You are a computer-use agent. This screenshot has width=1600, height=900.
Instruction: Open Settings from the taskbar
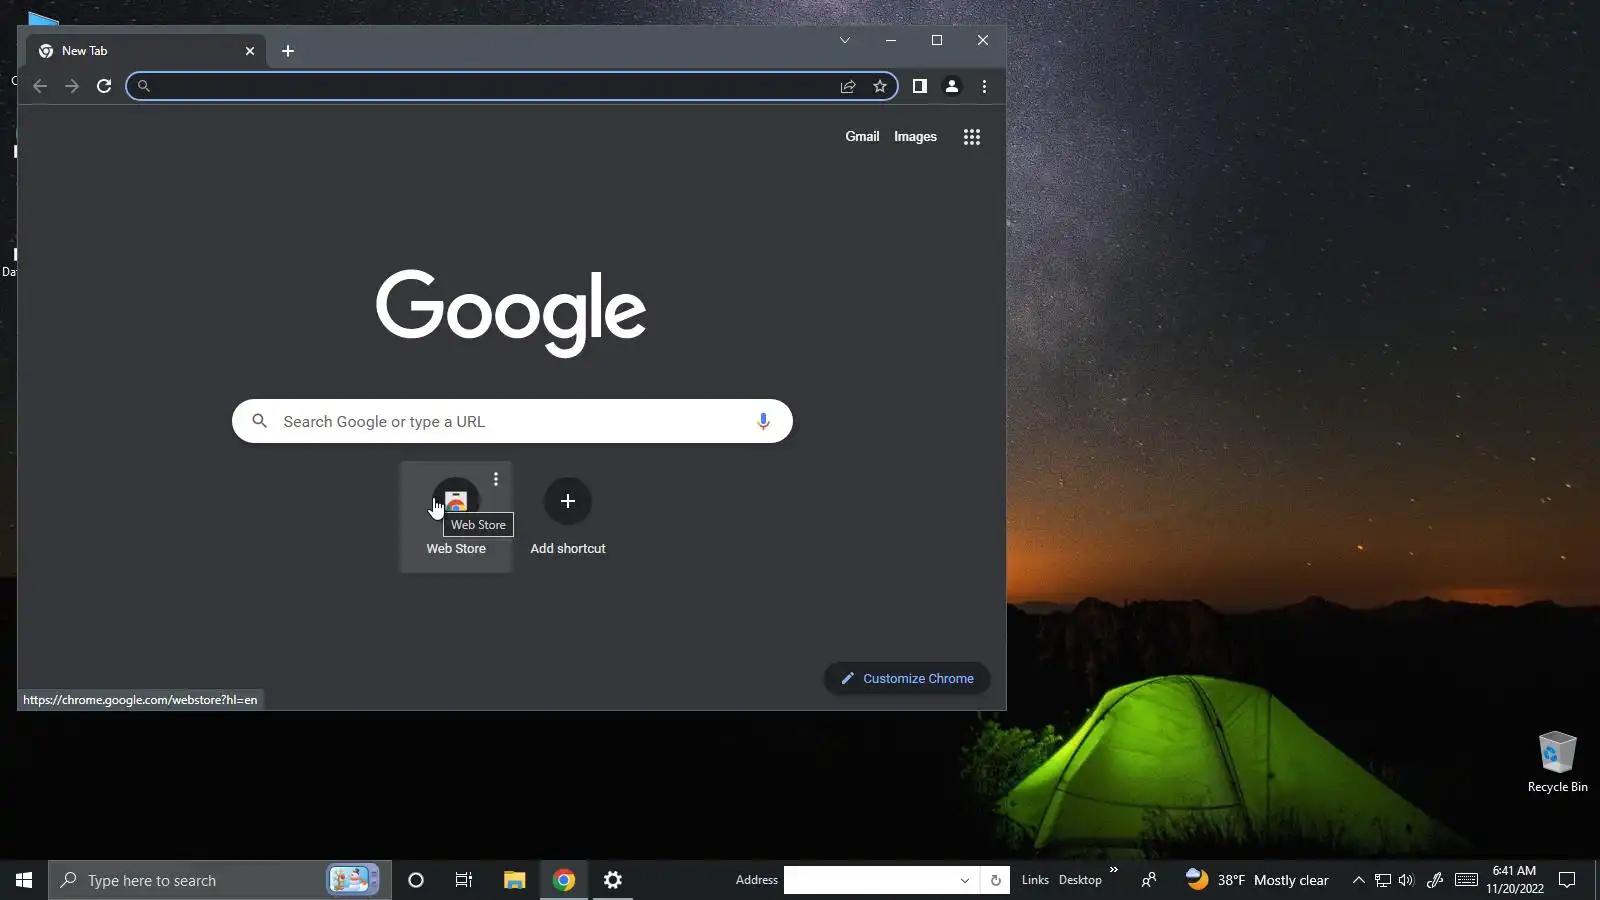[x=613, y=880]
